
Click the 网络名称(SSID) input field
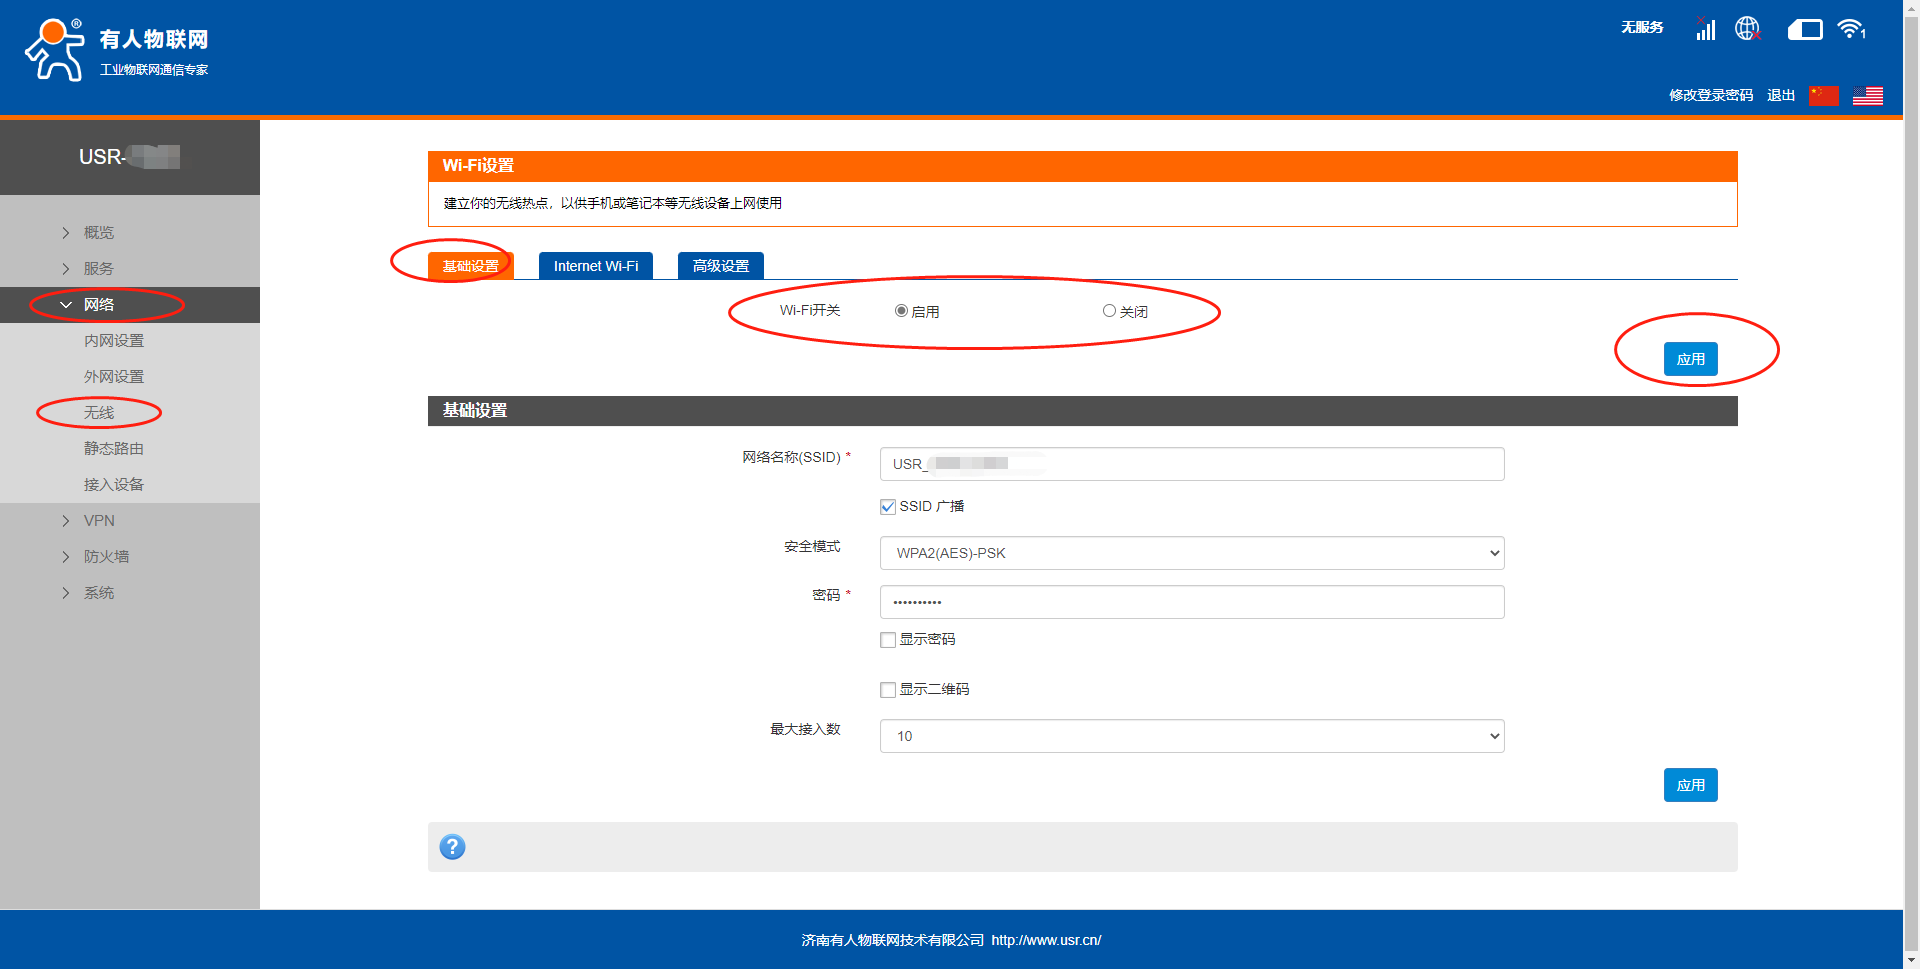pyautogui.click(x=1191, y=464)
